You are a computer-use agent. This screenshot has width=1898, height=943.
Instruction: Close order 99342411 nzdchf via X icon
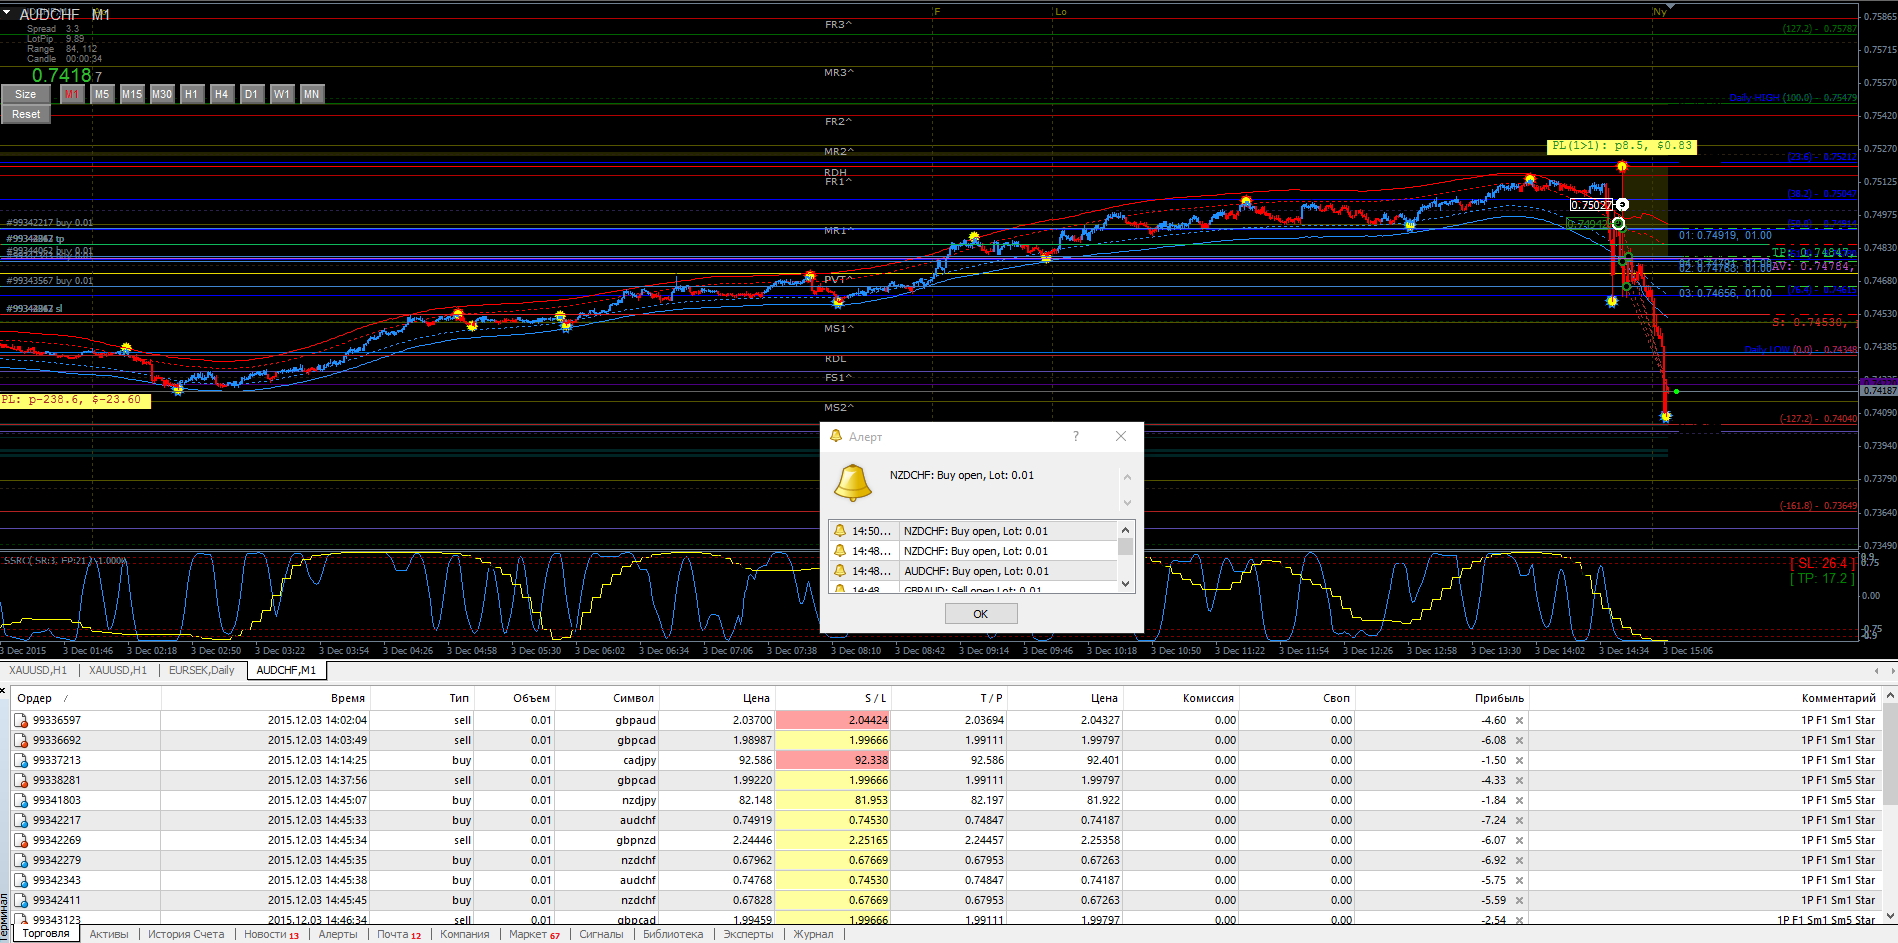[x=1519, y=901]
